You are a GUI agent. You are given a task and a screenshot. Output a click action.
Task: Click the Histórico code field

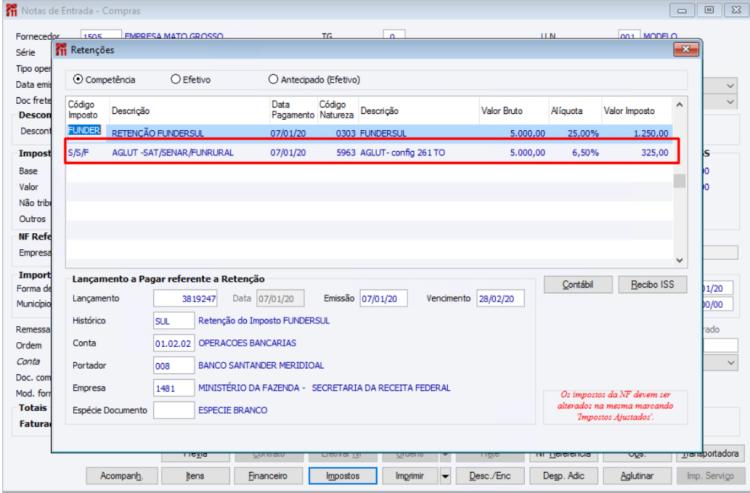coord(174,321)
